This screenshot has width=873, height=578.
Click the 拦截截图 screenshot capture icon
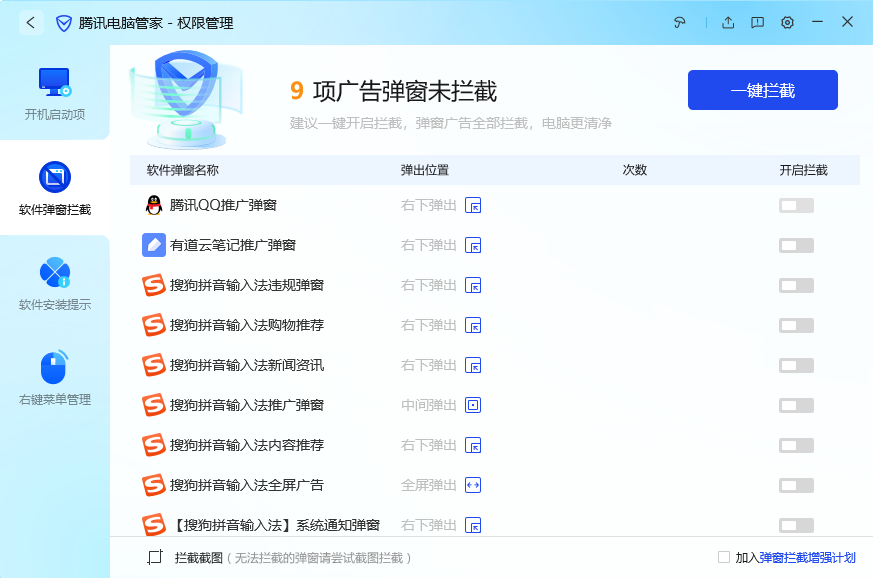click(155, 557)
